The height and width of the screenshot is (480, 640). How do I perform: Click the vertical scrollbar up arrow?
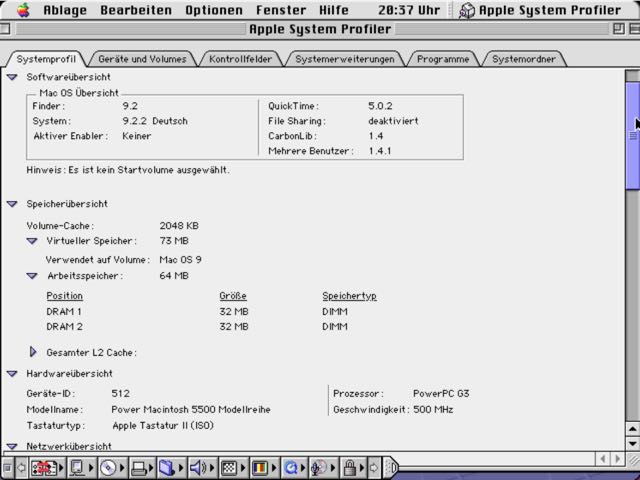(632, 429)
